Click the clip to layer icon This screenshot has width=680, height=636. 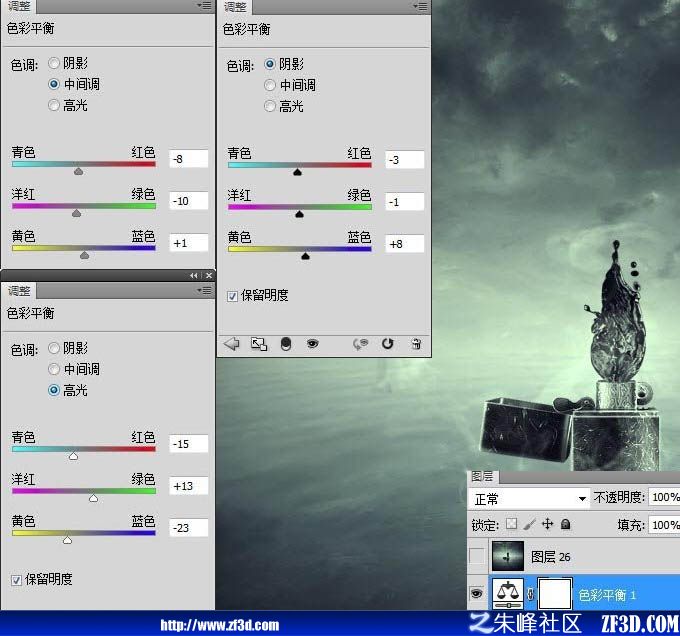pos(286,344)
